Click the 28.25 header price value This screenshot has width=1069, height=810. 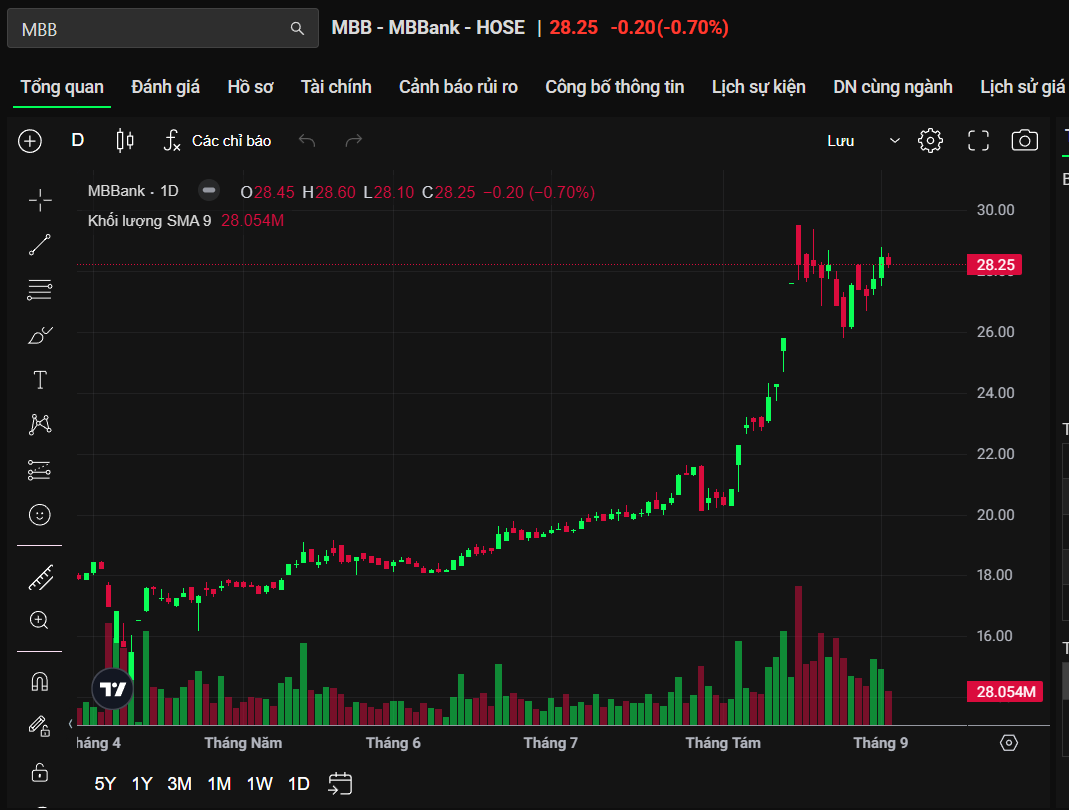click(573, 28)
